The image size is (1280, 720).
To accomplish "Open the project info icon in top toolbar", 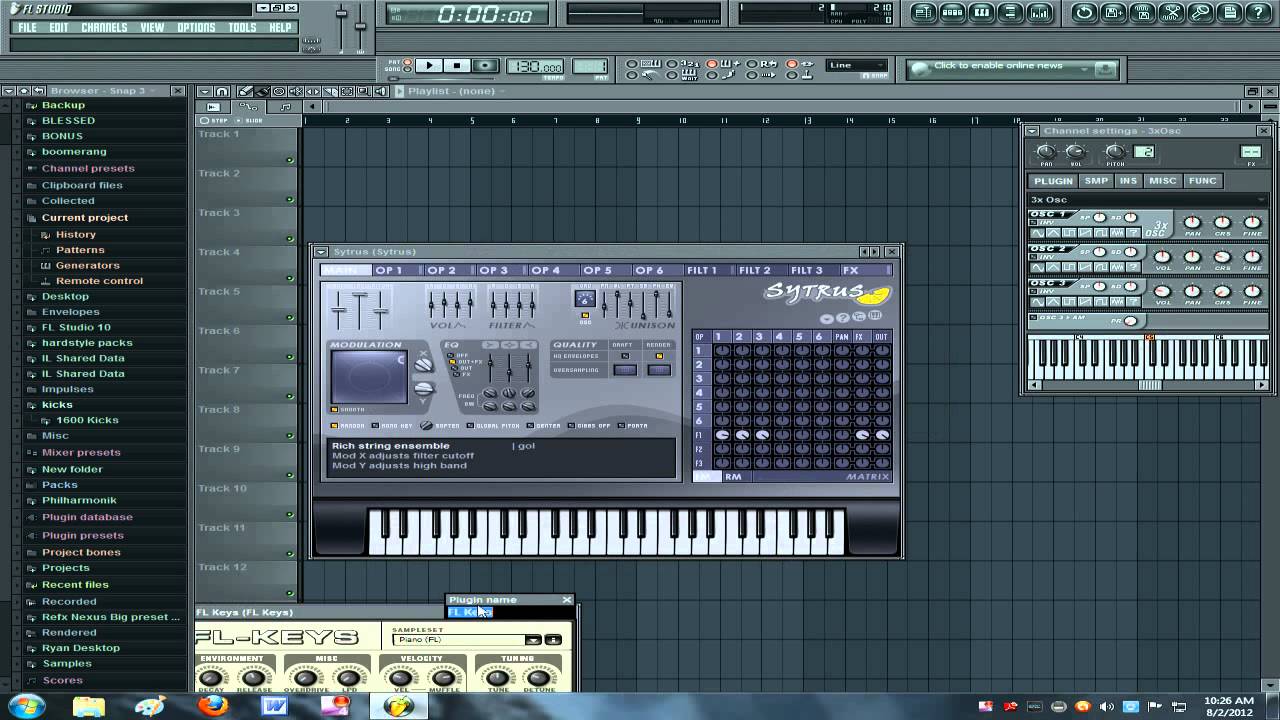I will pyautogui.click(x=1232, y=13).
